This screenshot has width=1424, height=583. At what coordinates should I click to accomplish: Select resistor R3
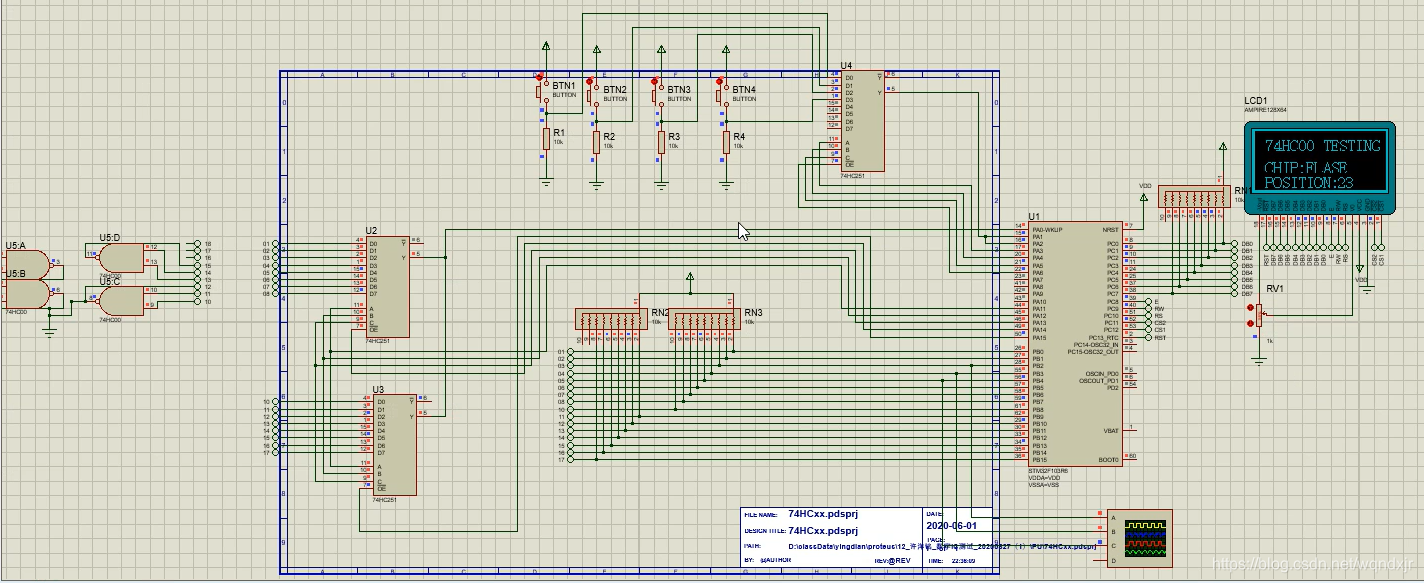click(x=661, y=143)
